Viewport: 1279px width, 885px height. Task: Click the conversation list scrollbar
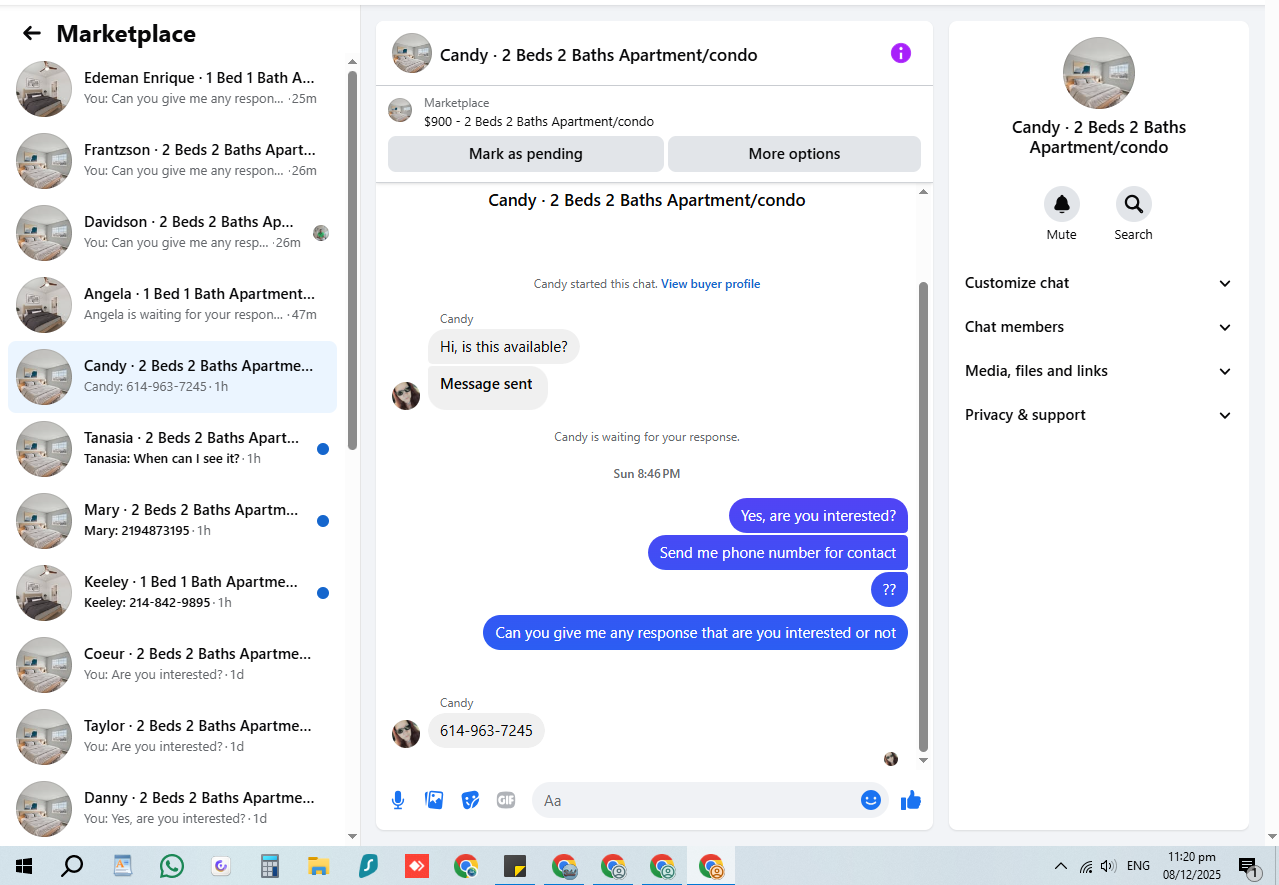pos(352,260)
